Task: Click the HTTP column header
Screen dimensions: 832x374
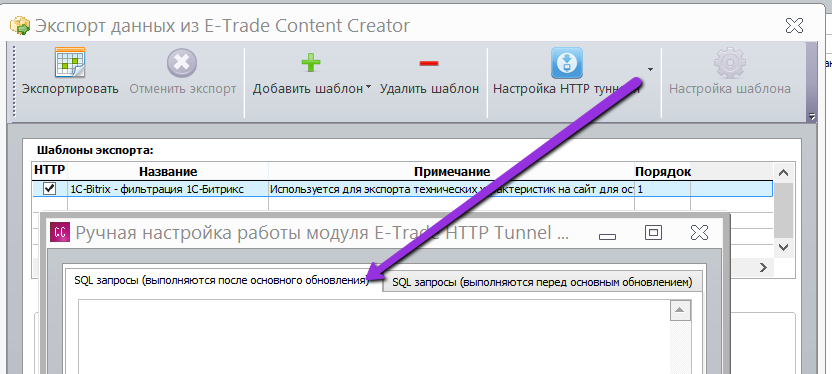Action: pos(49,171)
